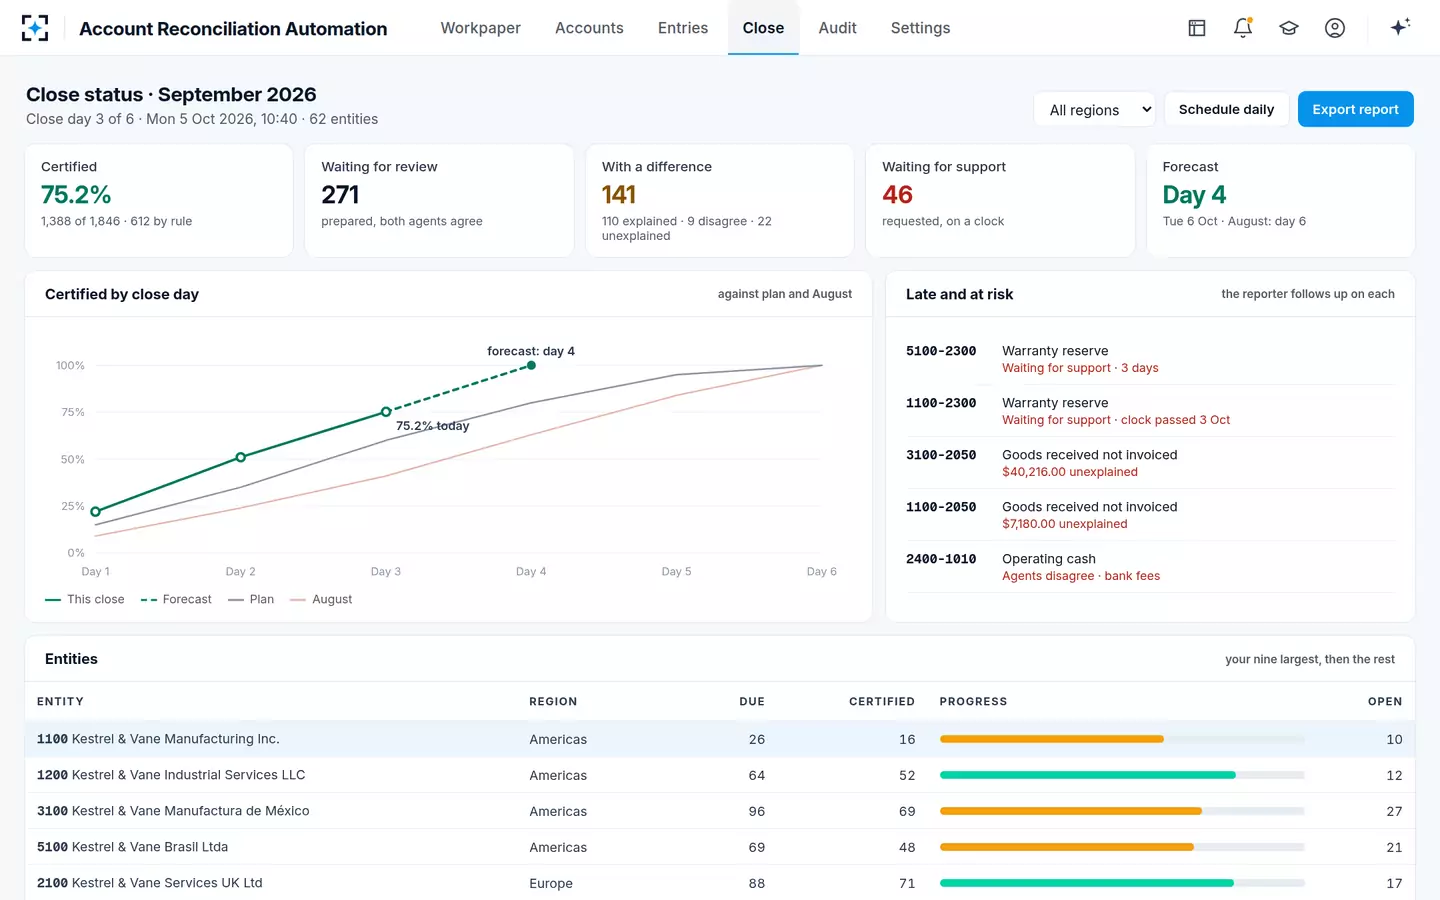Image resolution: width=1440 pixels, height=900 pixels.
Task: Select row 1200 Kestrel & Vane Industrial Services LLC
Action: coord(720,775)
